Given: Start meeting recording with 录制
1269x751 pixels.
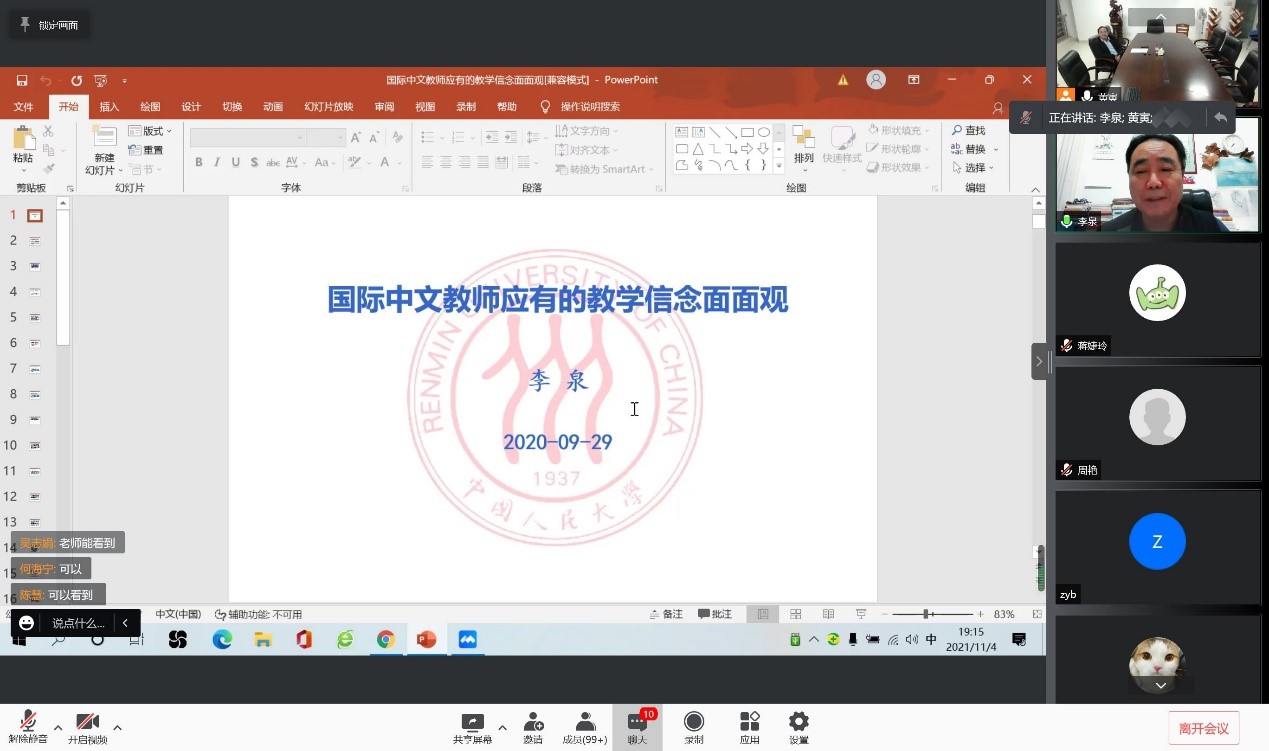Looking at the screenshot, I should (x=694, y=728).
